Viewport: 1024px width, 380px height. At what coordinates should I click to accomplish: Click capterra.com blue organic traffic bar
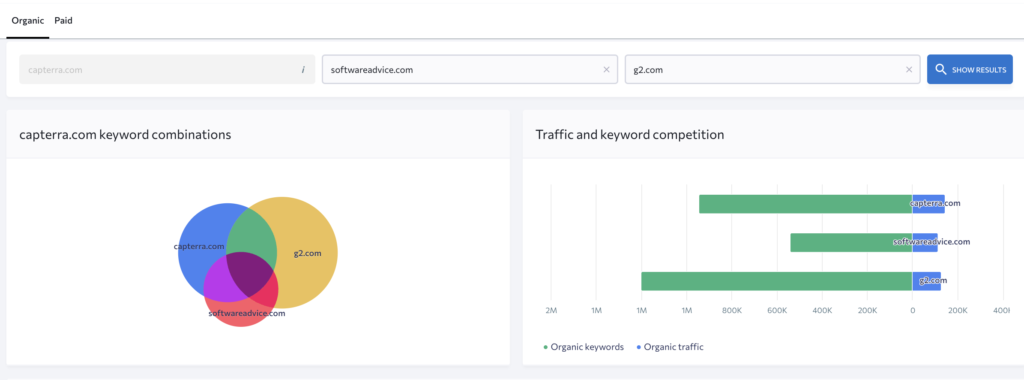[x=928, y=204]
